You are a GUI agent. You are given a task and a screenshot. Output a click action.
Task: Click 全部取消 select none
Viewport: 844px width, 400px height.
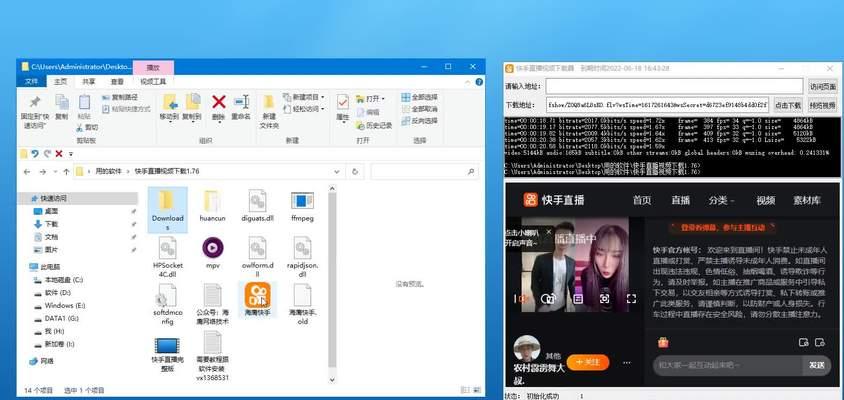point(419,109)
